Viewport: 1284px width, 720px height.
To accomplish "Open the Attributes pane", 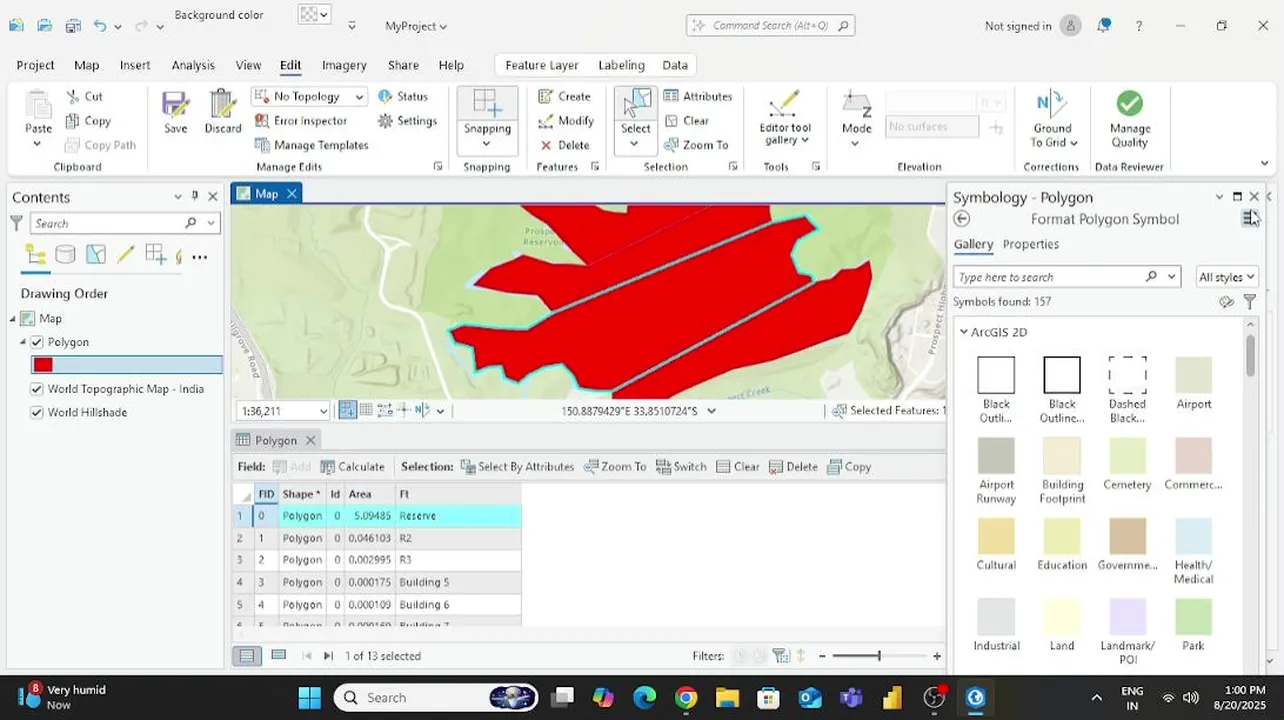I will 698,97.
